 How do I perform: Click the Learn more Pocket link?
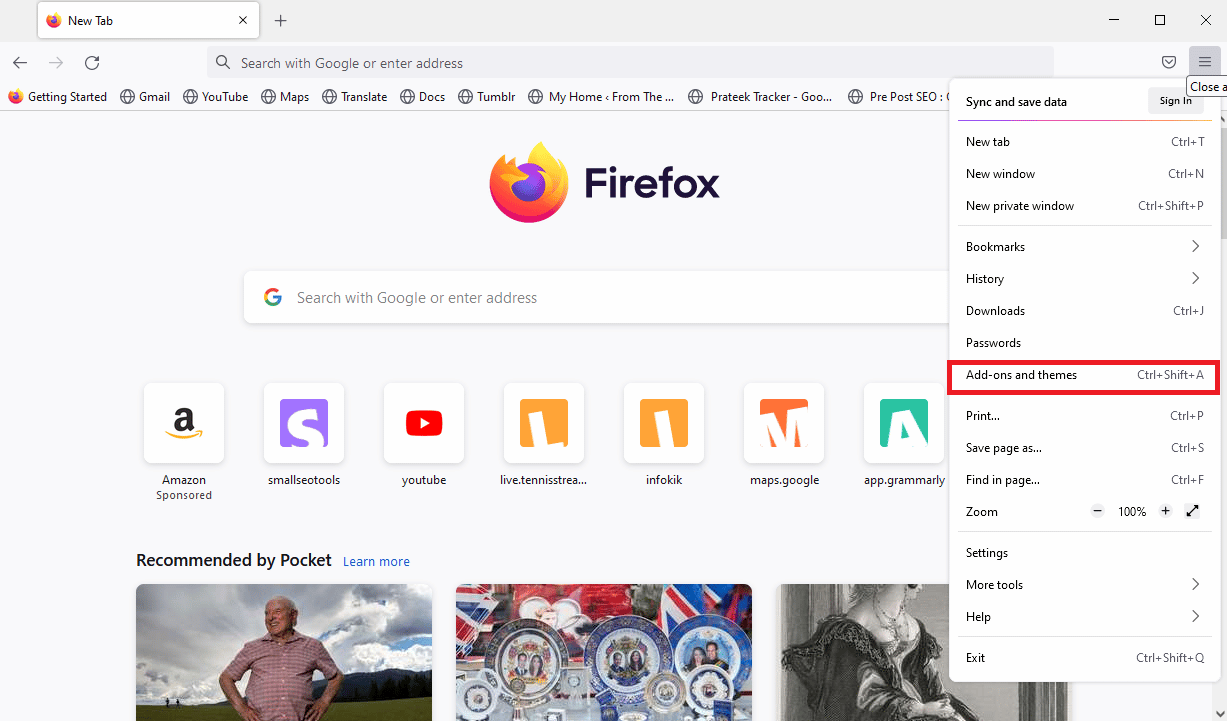(x=376, y=561)
